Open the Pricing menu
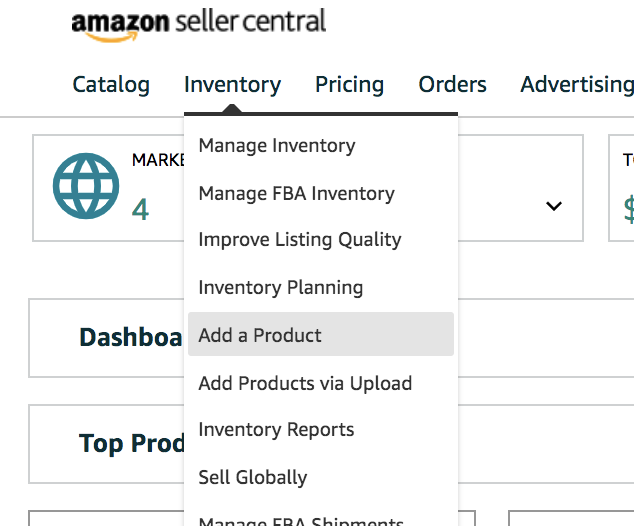 pos(349,85)
